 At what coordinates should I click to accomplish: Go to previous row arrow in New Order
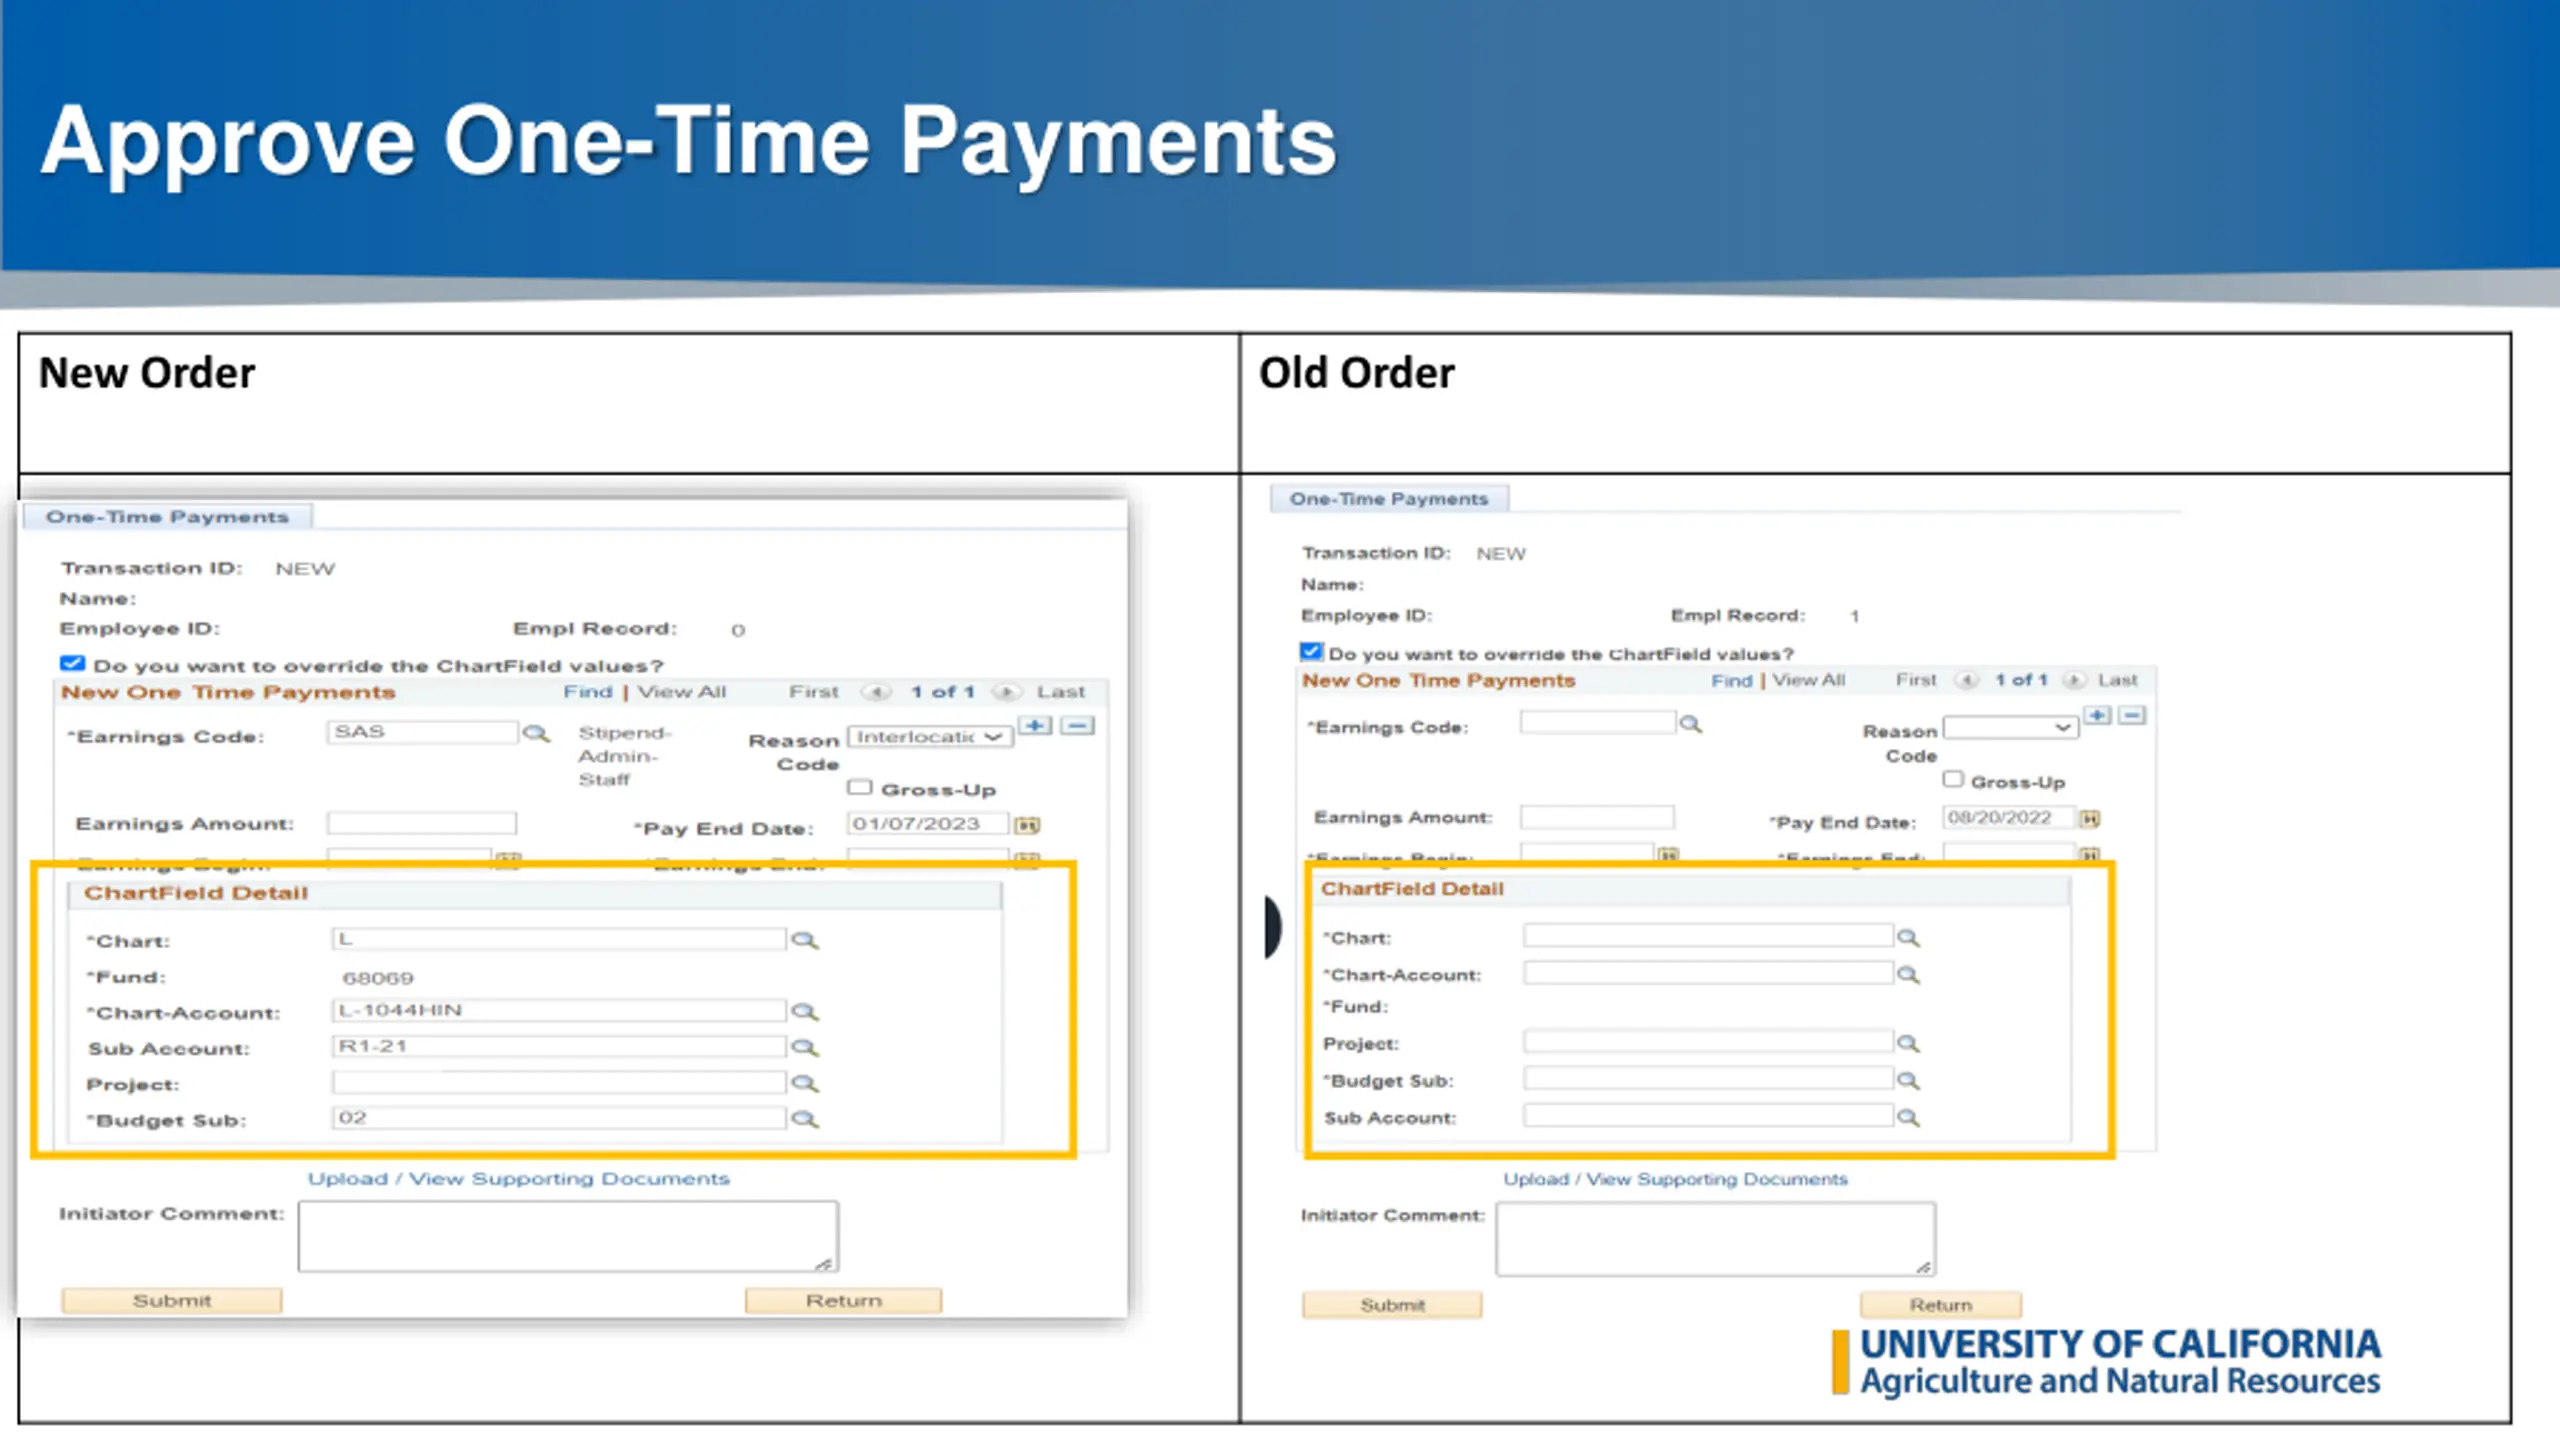point(877,692)
